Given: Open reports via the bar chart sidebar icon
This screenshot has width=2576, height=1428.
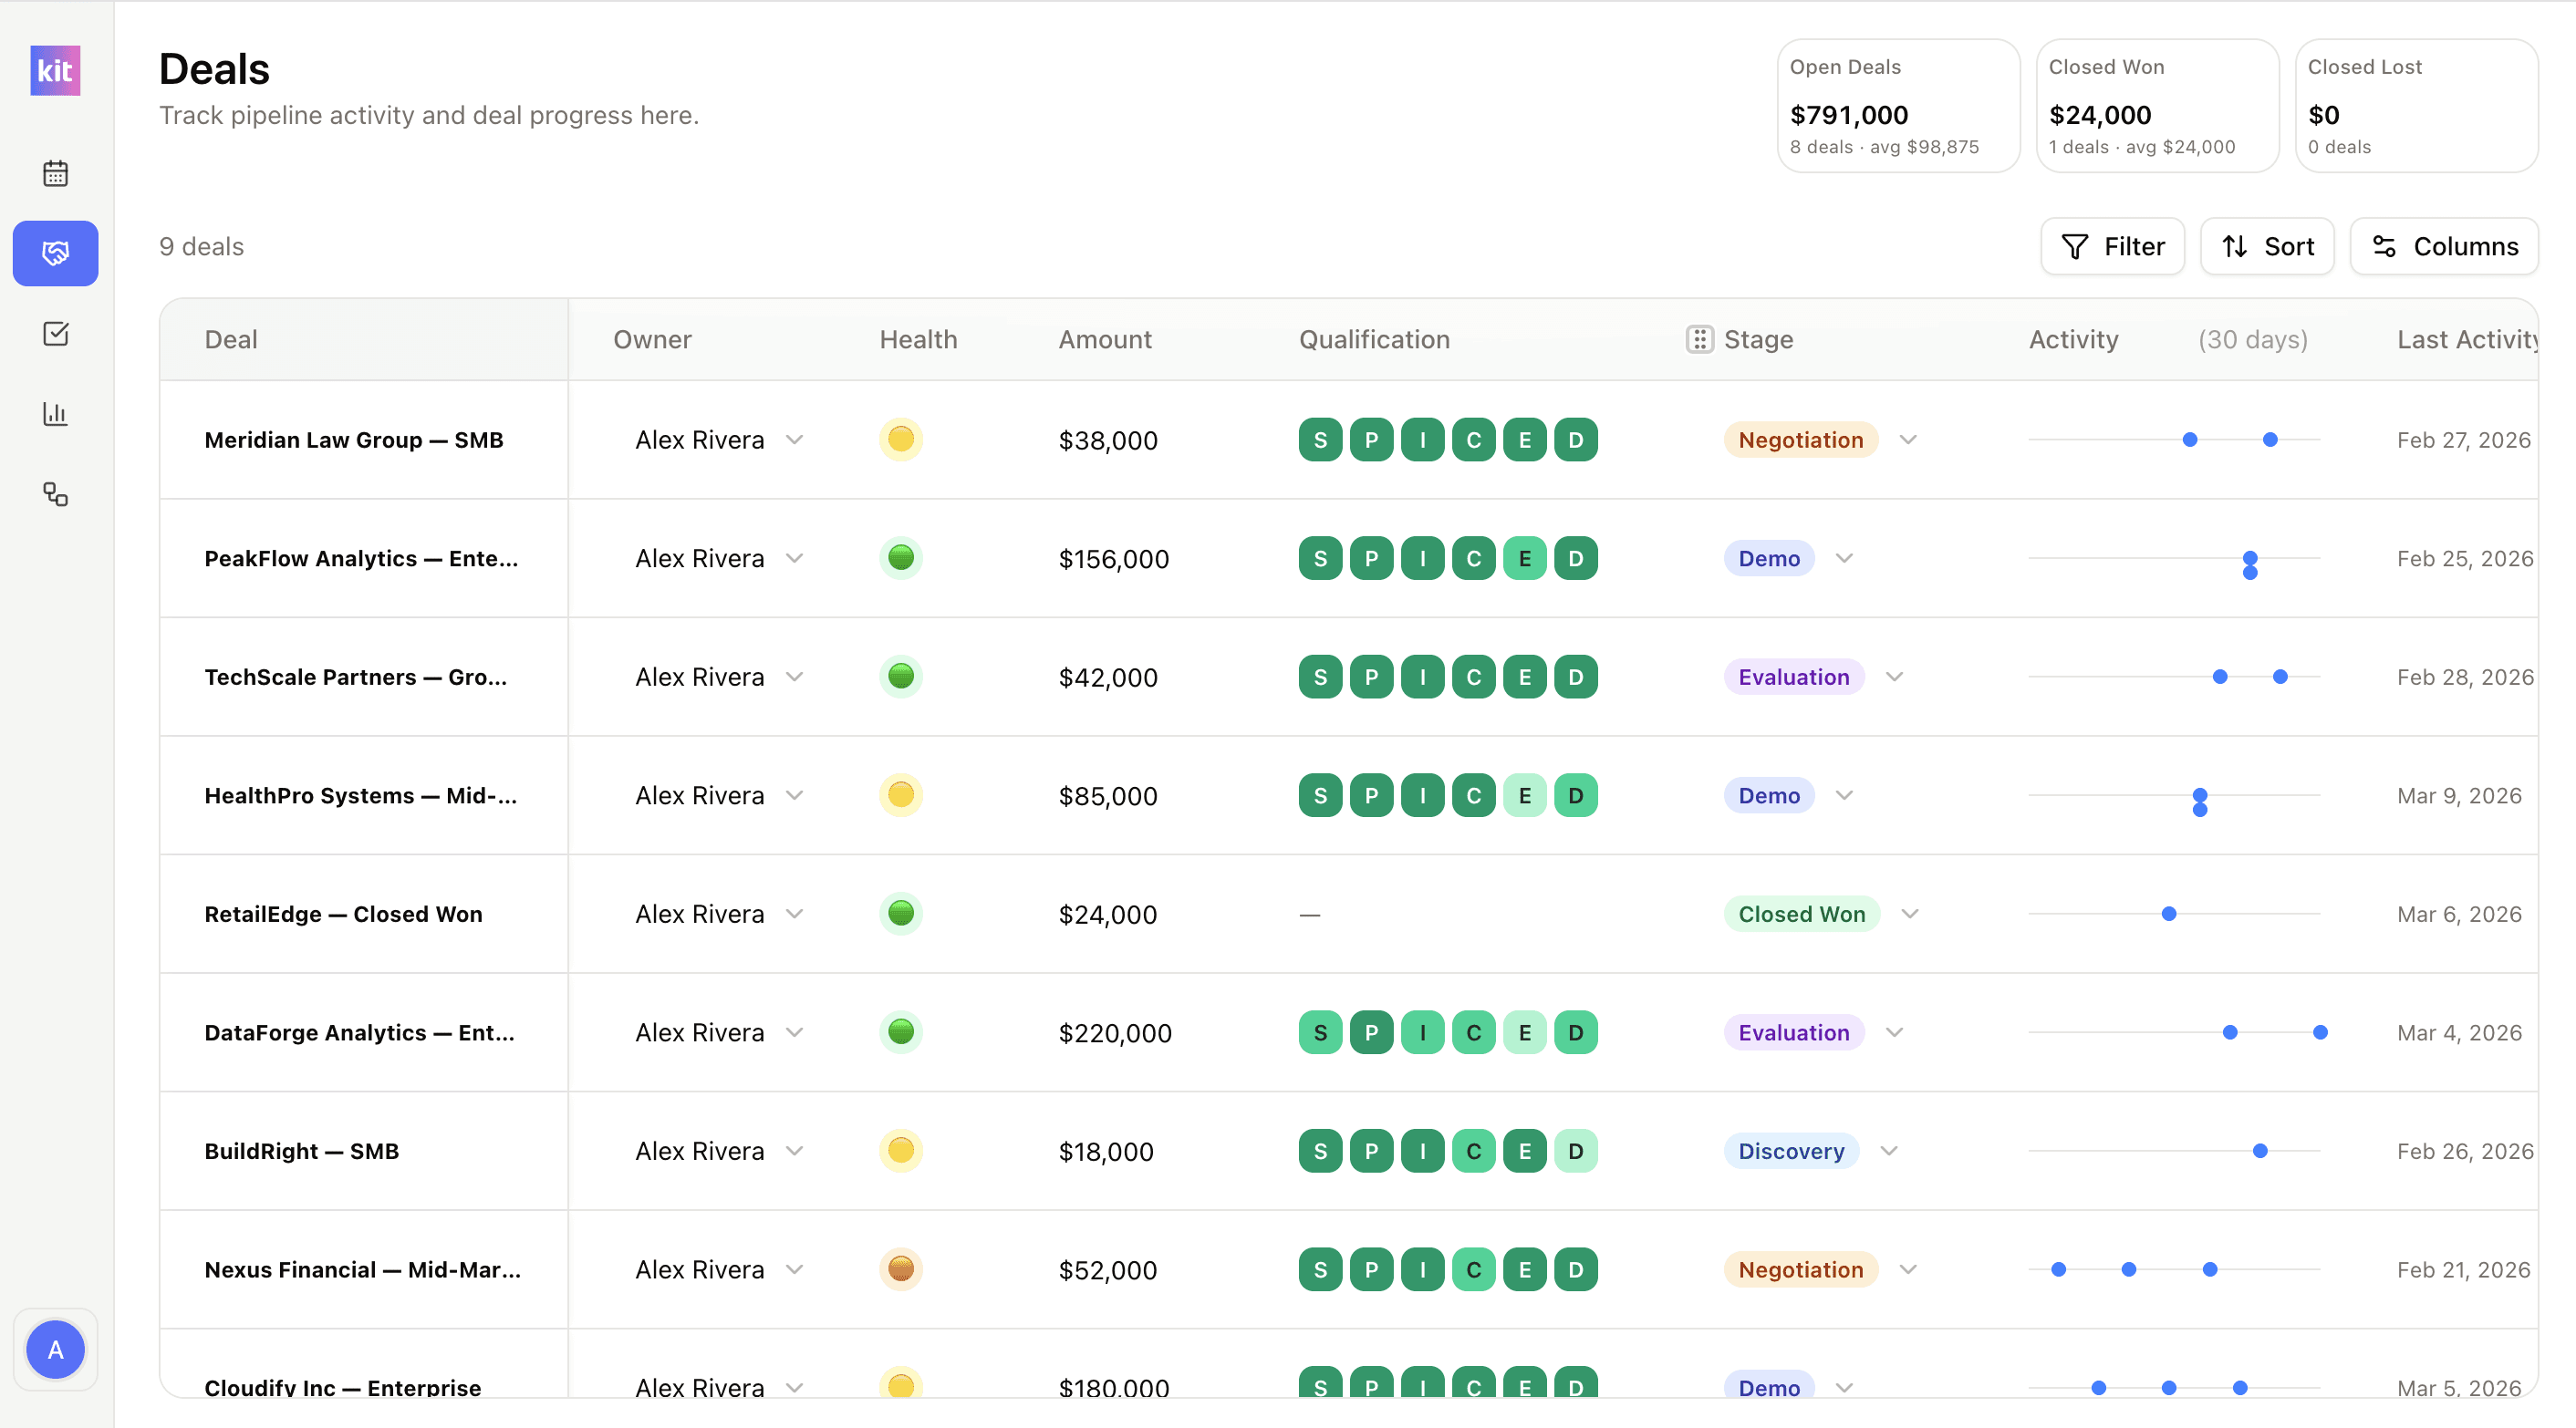Looking at the screenshot, I should (55, 413).
